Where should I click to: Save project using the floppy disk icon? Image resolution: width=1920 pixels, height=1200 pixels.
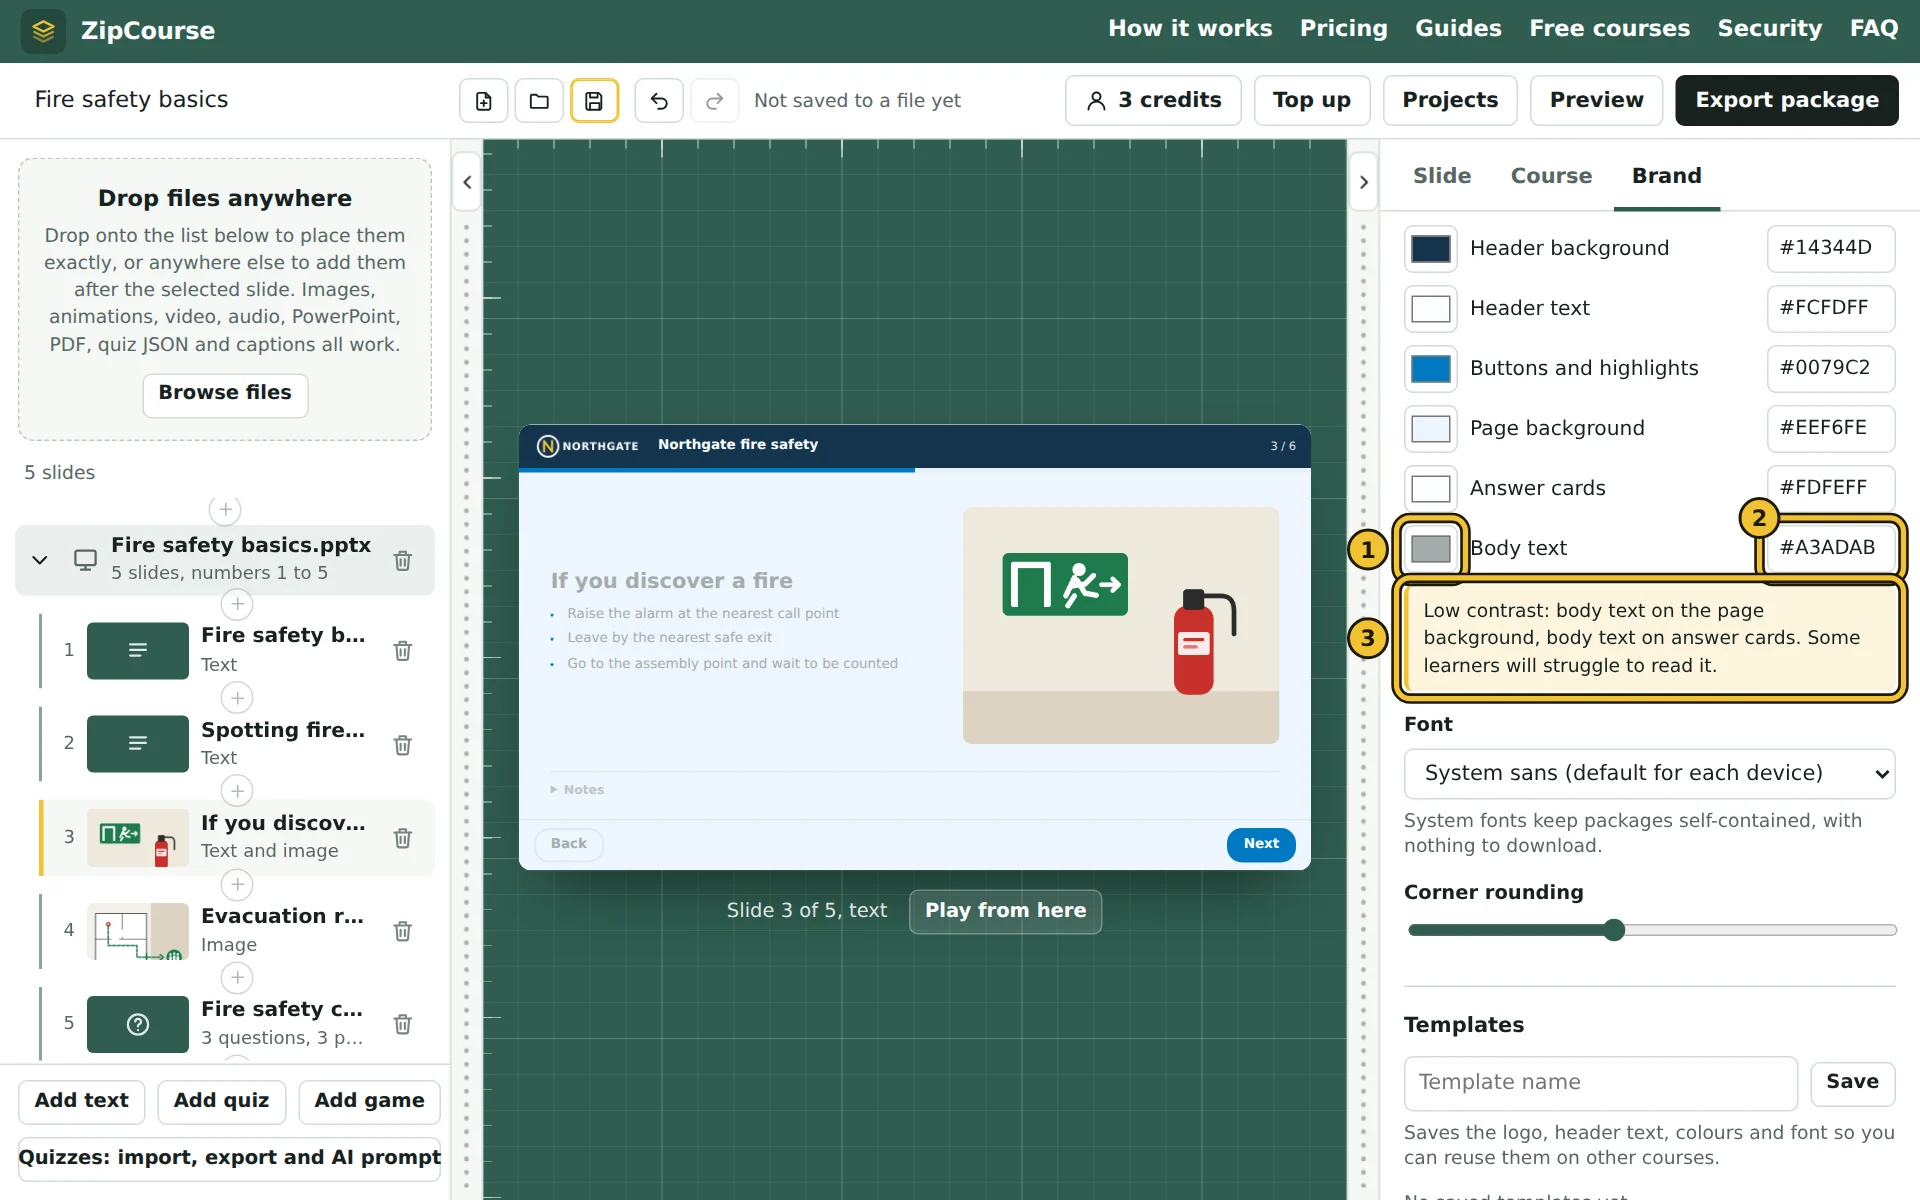(594, 100)
